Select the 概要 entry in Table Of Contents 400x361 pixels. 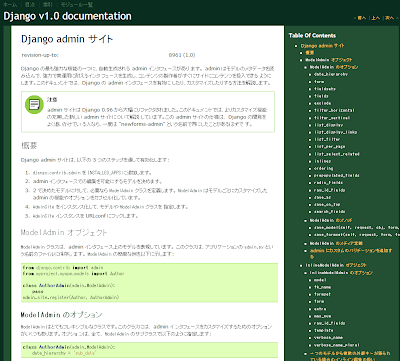coord(310,53)
